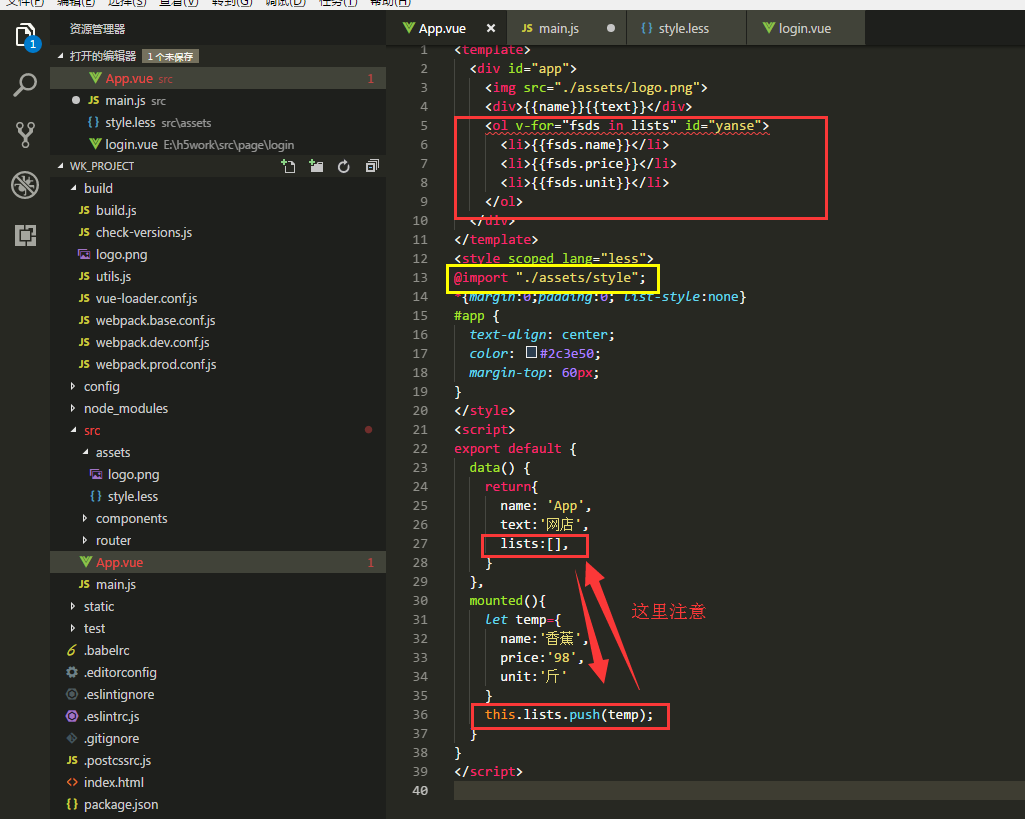Viewport: 1025px width, 819px height.
Task: Open index.html in the project tree
Action: point(218,782)
